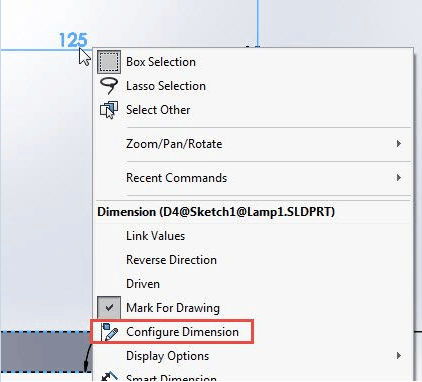Click the Smart Dimension icon
Image resolution: width=422 pixels, height=382 pixels.
(x=109, y=377)
